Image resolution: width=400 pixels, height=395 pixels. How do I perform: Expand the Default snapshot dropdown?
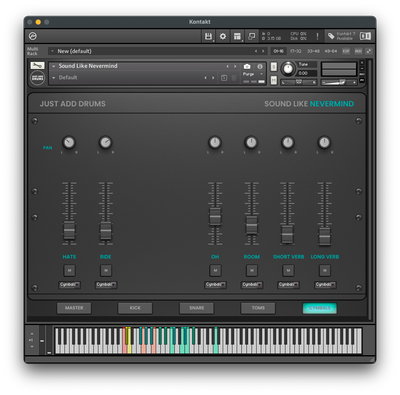(x=53, y=78)
